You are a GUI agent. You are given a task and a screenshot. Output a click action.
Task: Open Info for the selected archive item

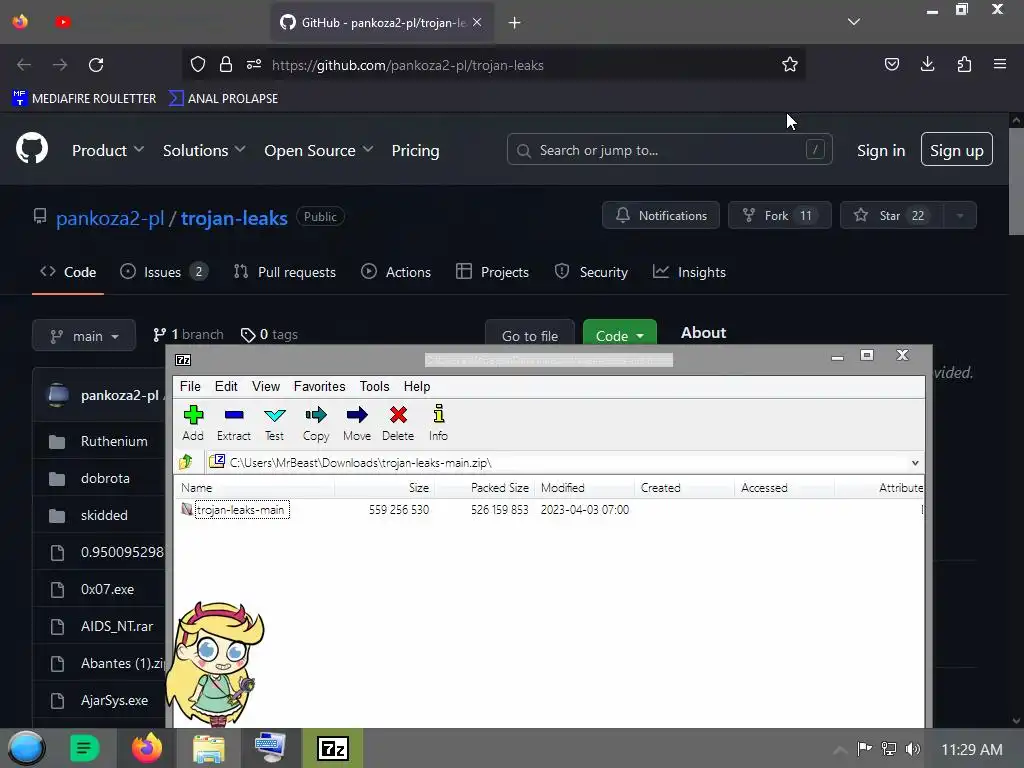[438, 423]
